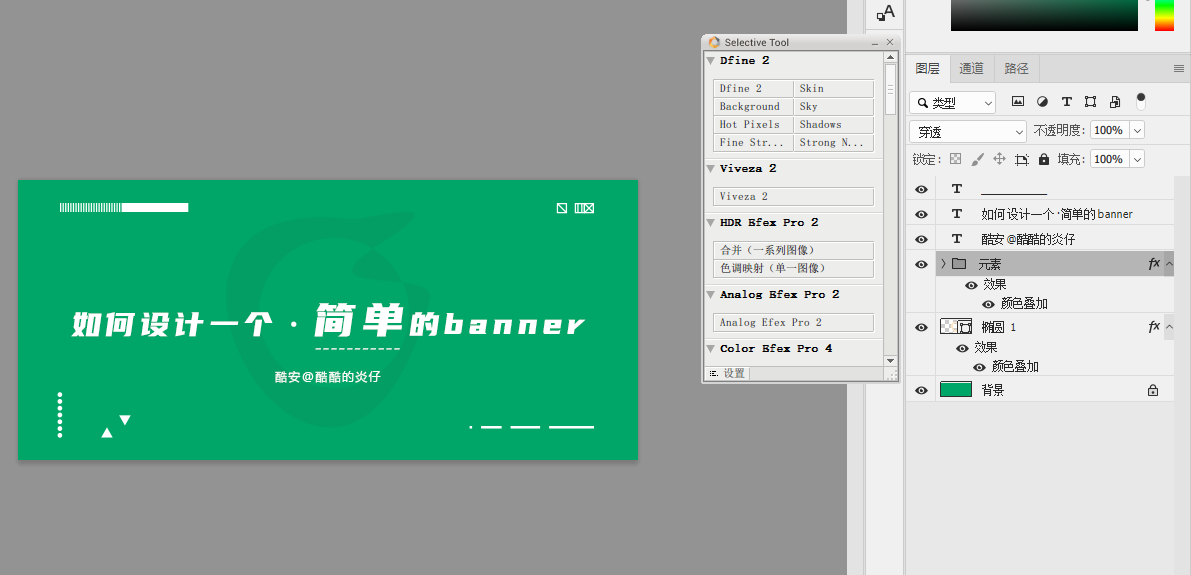Expand the 元素 group folder
The image size is (1191, 575).
943,264
